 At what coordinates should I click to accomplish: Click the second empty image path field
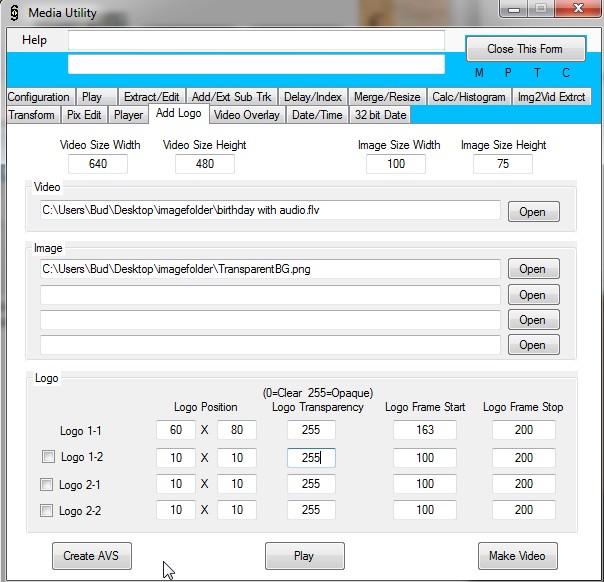pos(270,295)
